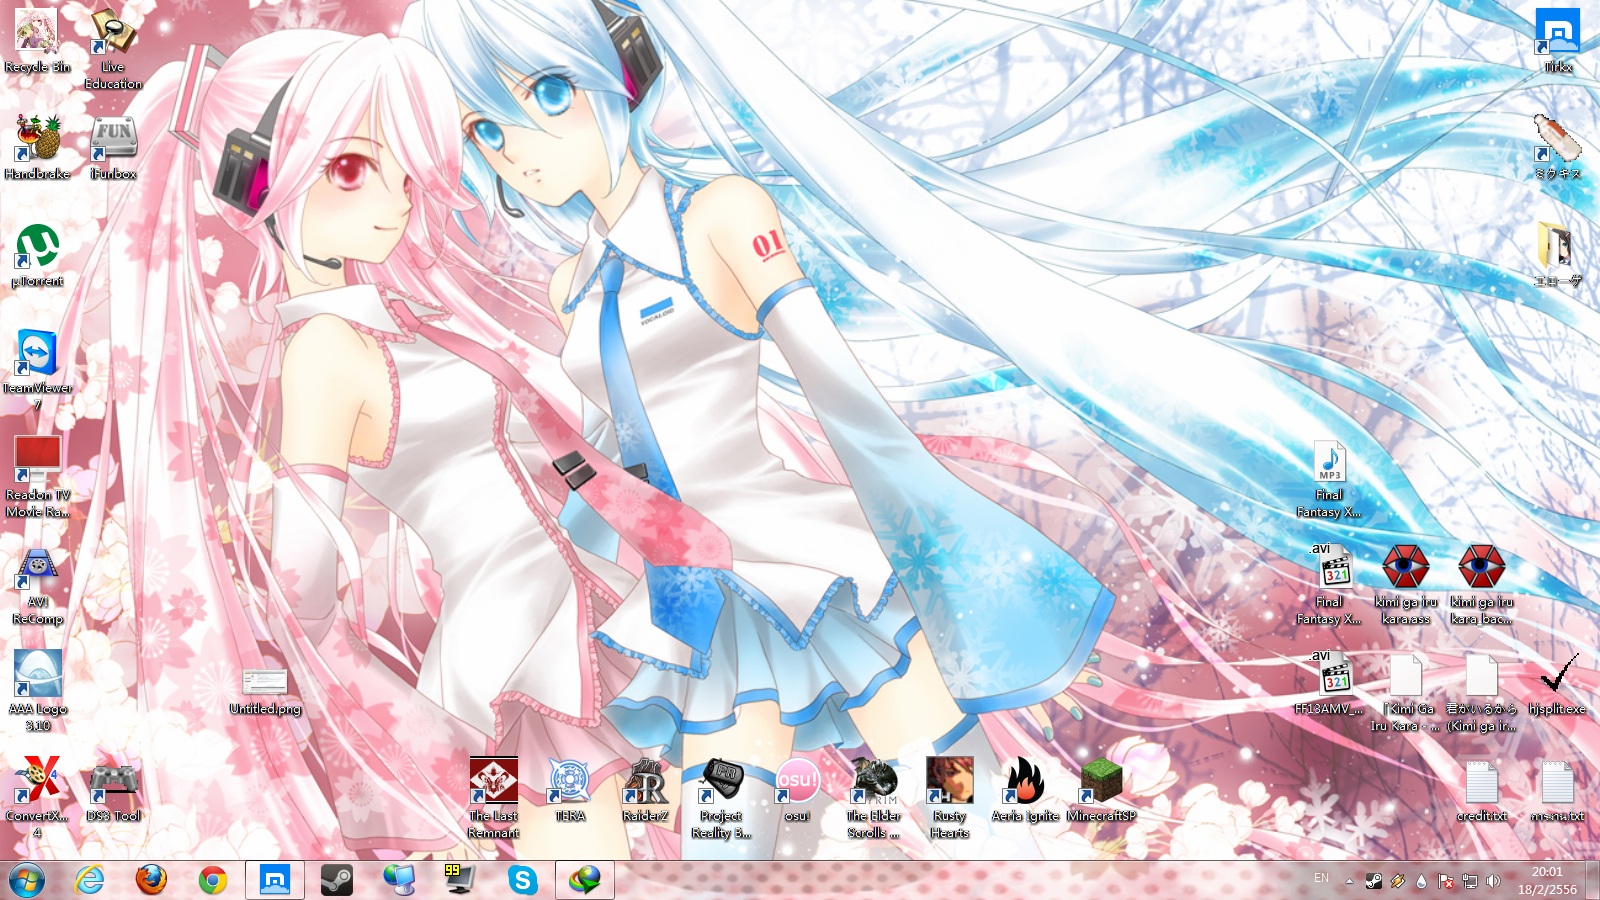Select the FF13AMV avi video file
The image size is (1600, 900).
[1329, 684]
